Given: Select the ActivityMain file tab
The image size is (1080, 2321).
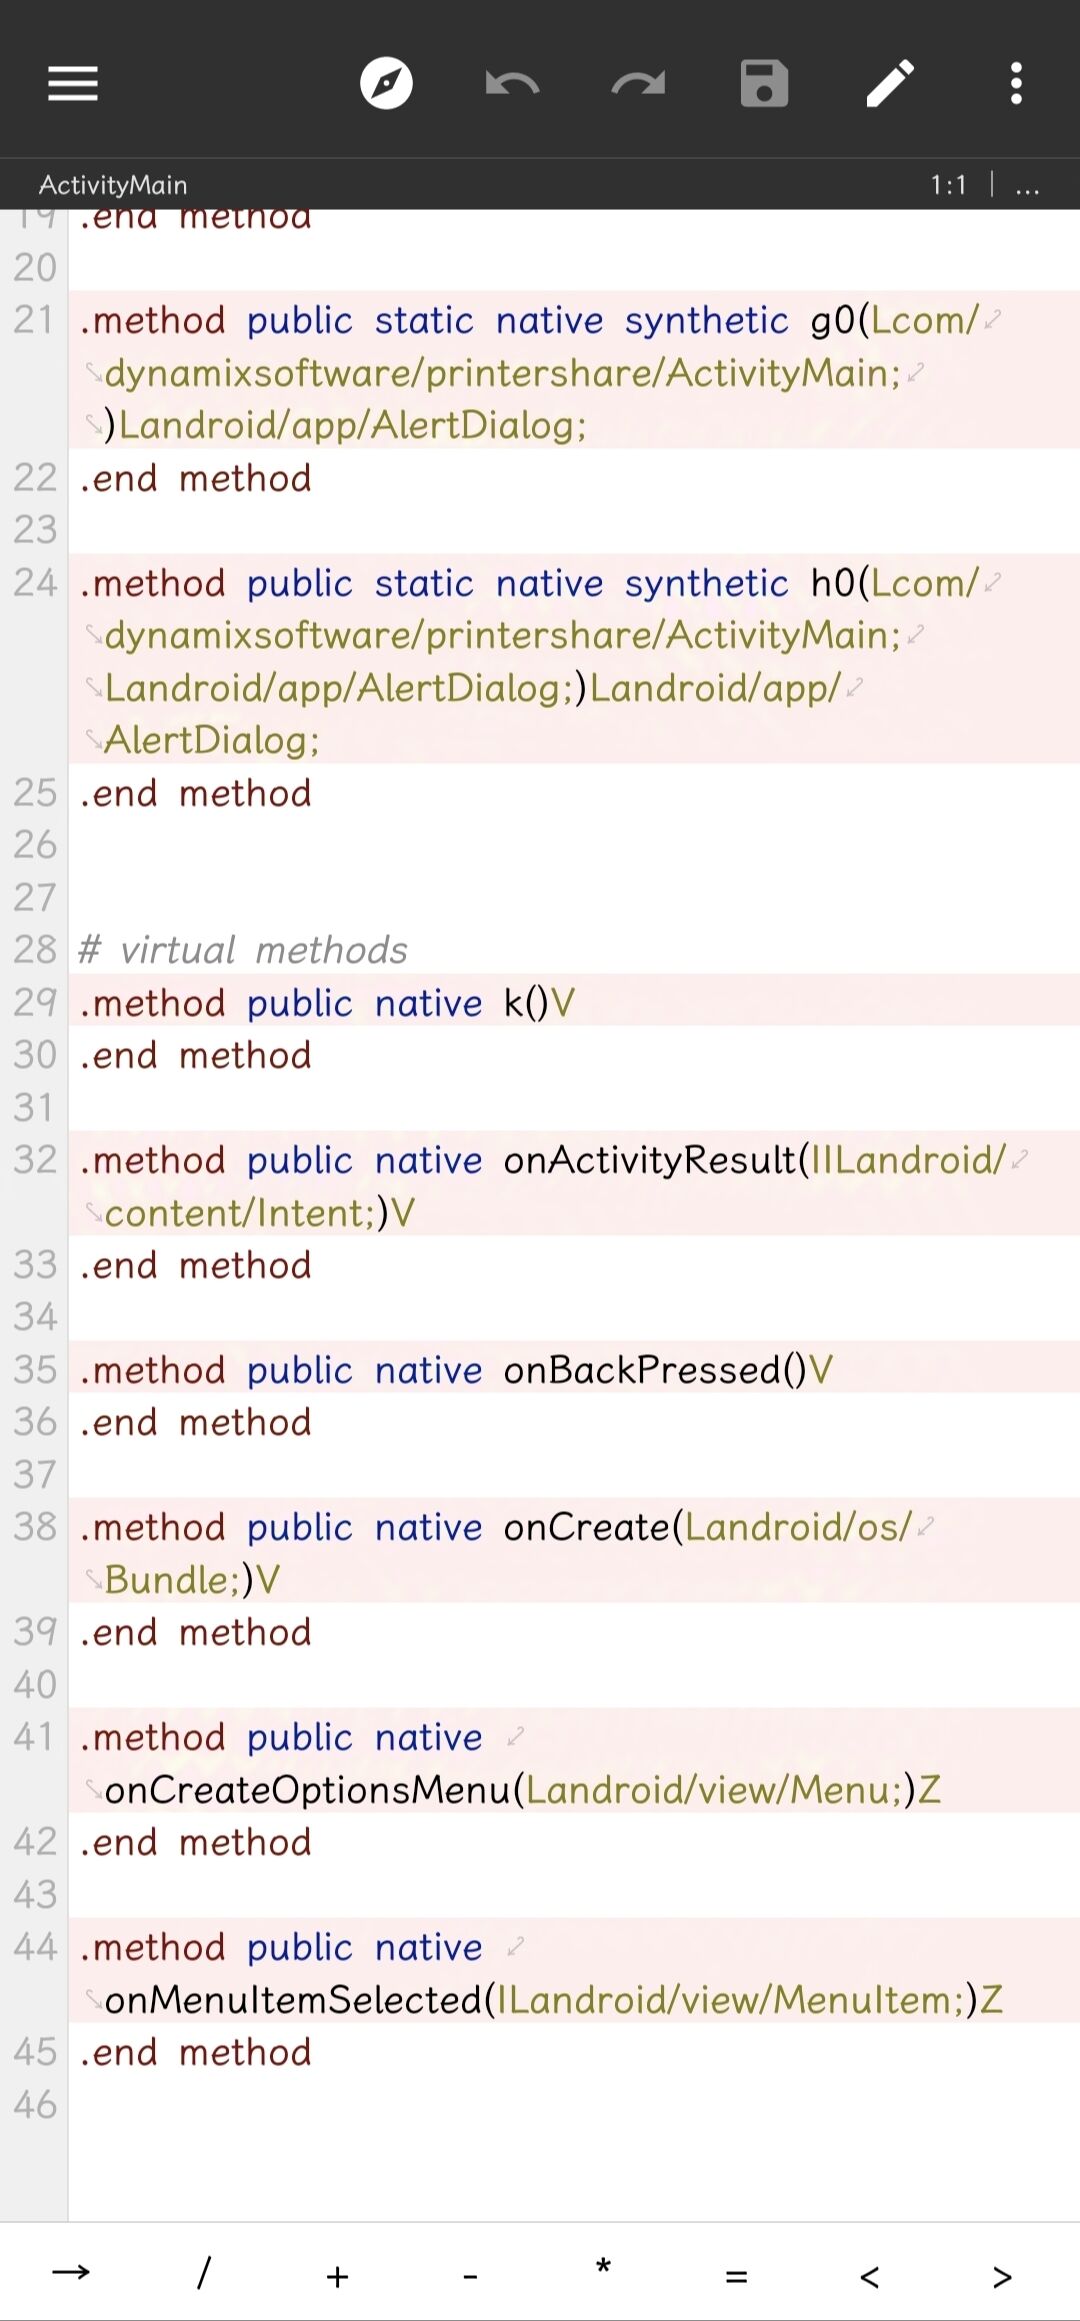Looking at the screenshot, I should coord(113,185).
